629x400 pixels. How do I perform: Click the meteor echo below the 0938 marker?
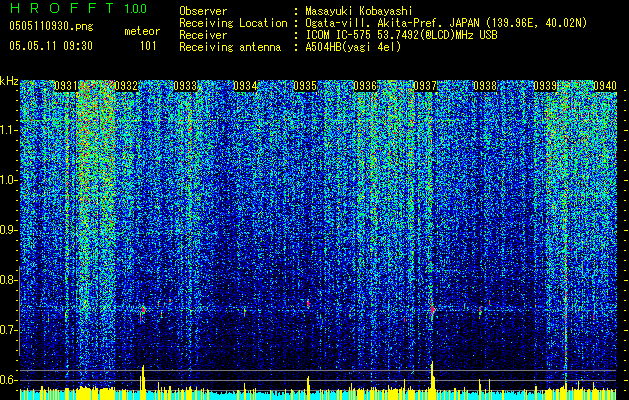click(480, 310)
